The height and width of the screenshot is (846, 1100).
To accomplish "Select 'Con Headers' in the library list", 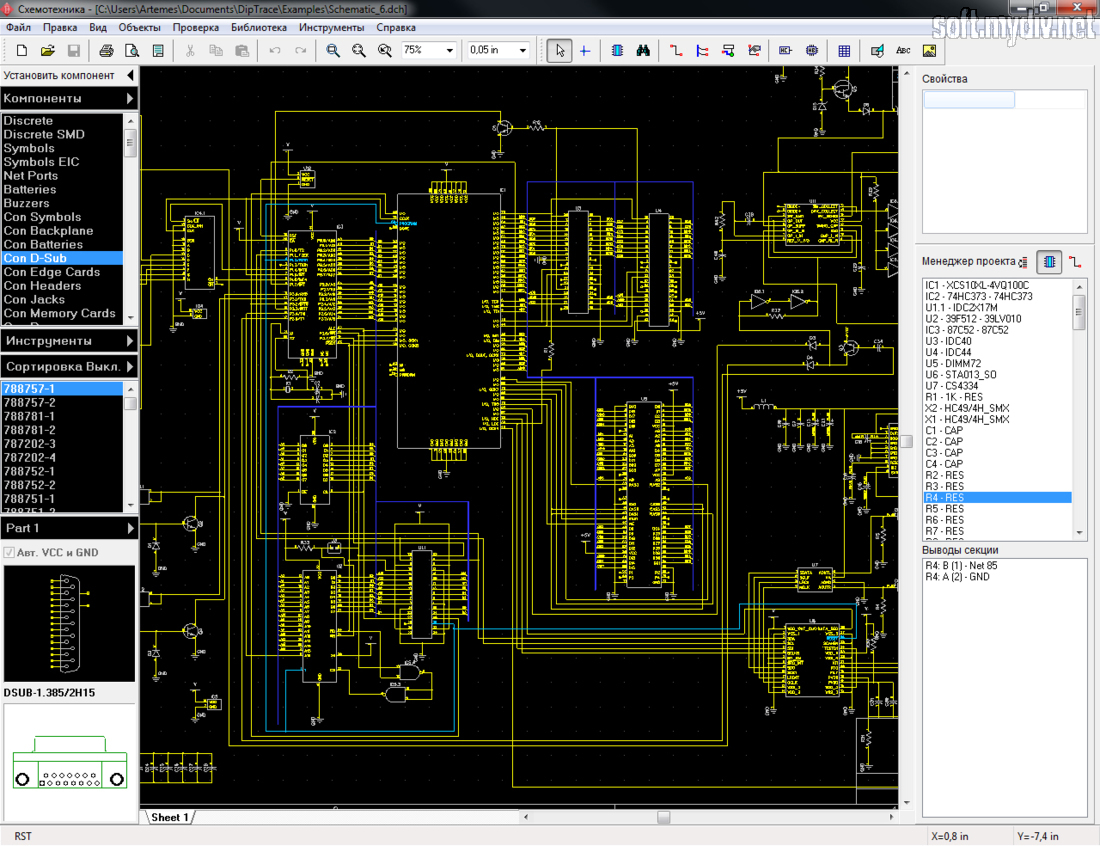I will (x=42, y=286).
